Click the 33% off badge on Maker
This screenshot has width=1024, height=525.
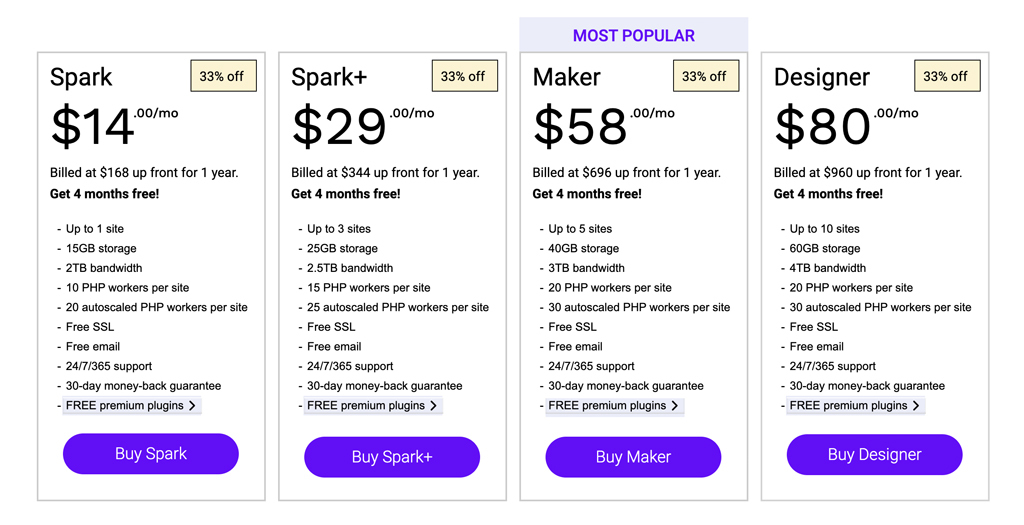pyautogui.click(x=705, y=76)
